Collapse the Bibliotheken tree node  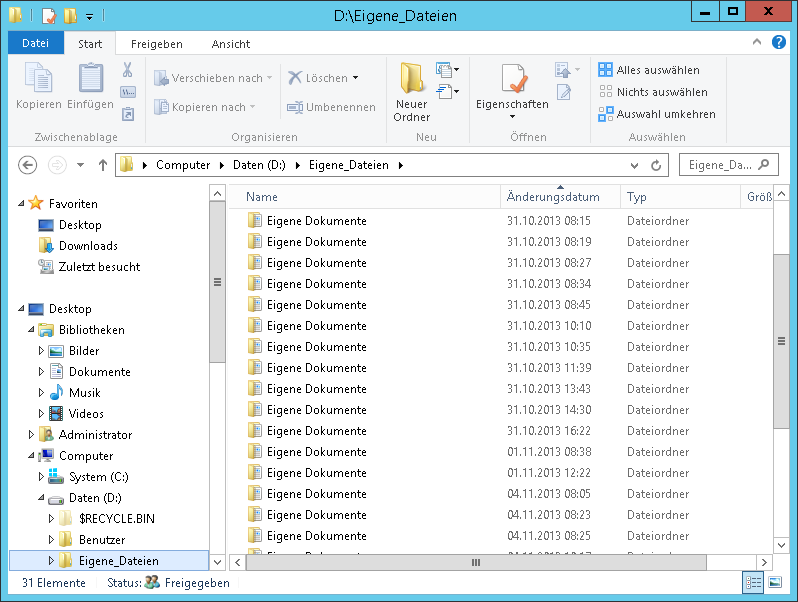point(32,330)
